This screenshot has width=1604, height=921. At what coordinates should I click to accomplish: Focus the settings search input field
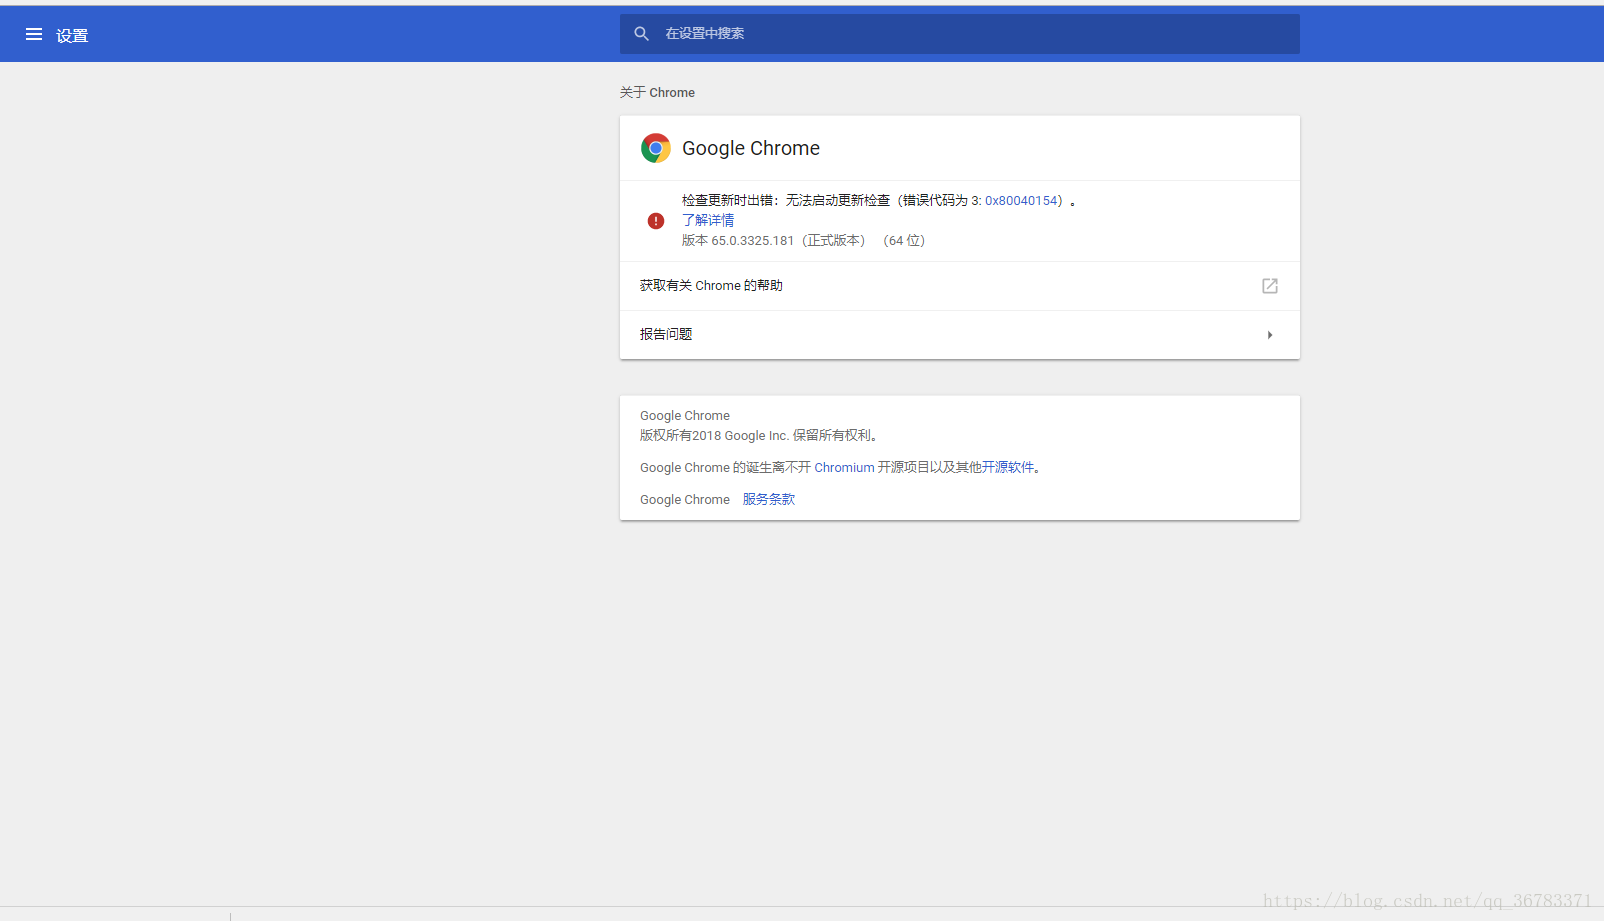[x=960, y=34]
